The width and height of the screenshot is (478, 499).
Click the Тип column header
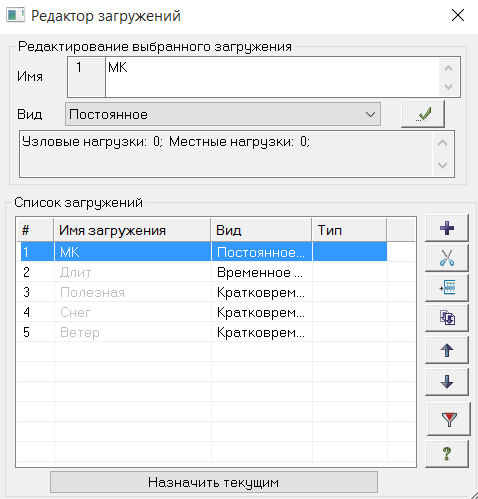click(x=349, y=230)
